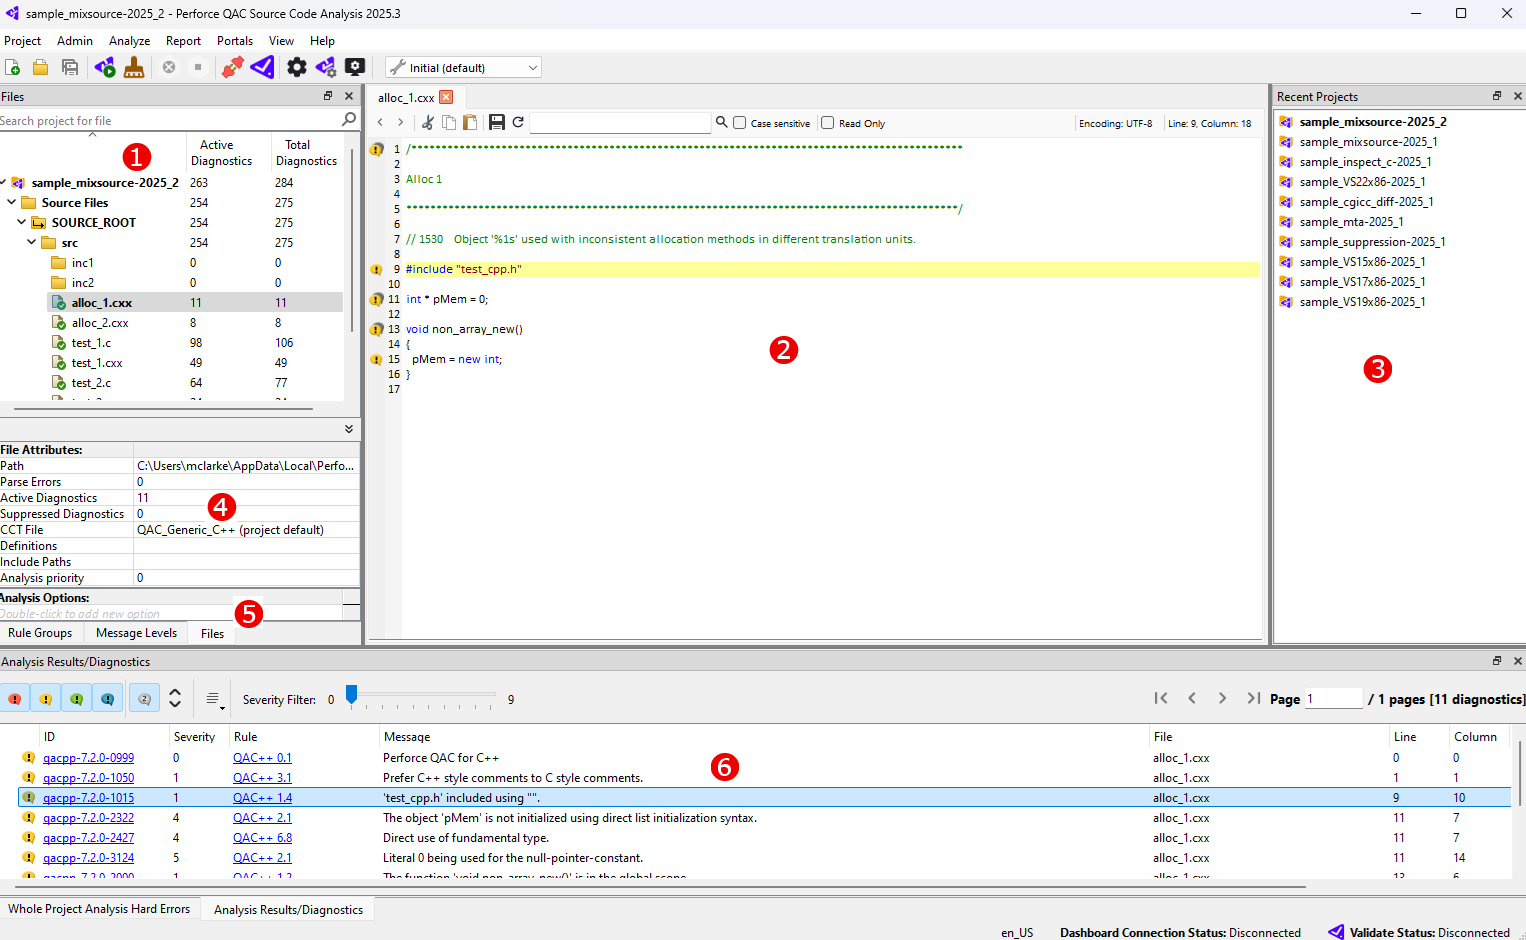
Task: Click the plug connect-to-server toolbar icon
Action: (x=232, y=67)
